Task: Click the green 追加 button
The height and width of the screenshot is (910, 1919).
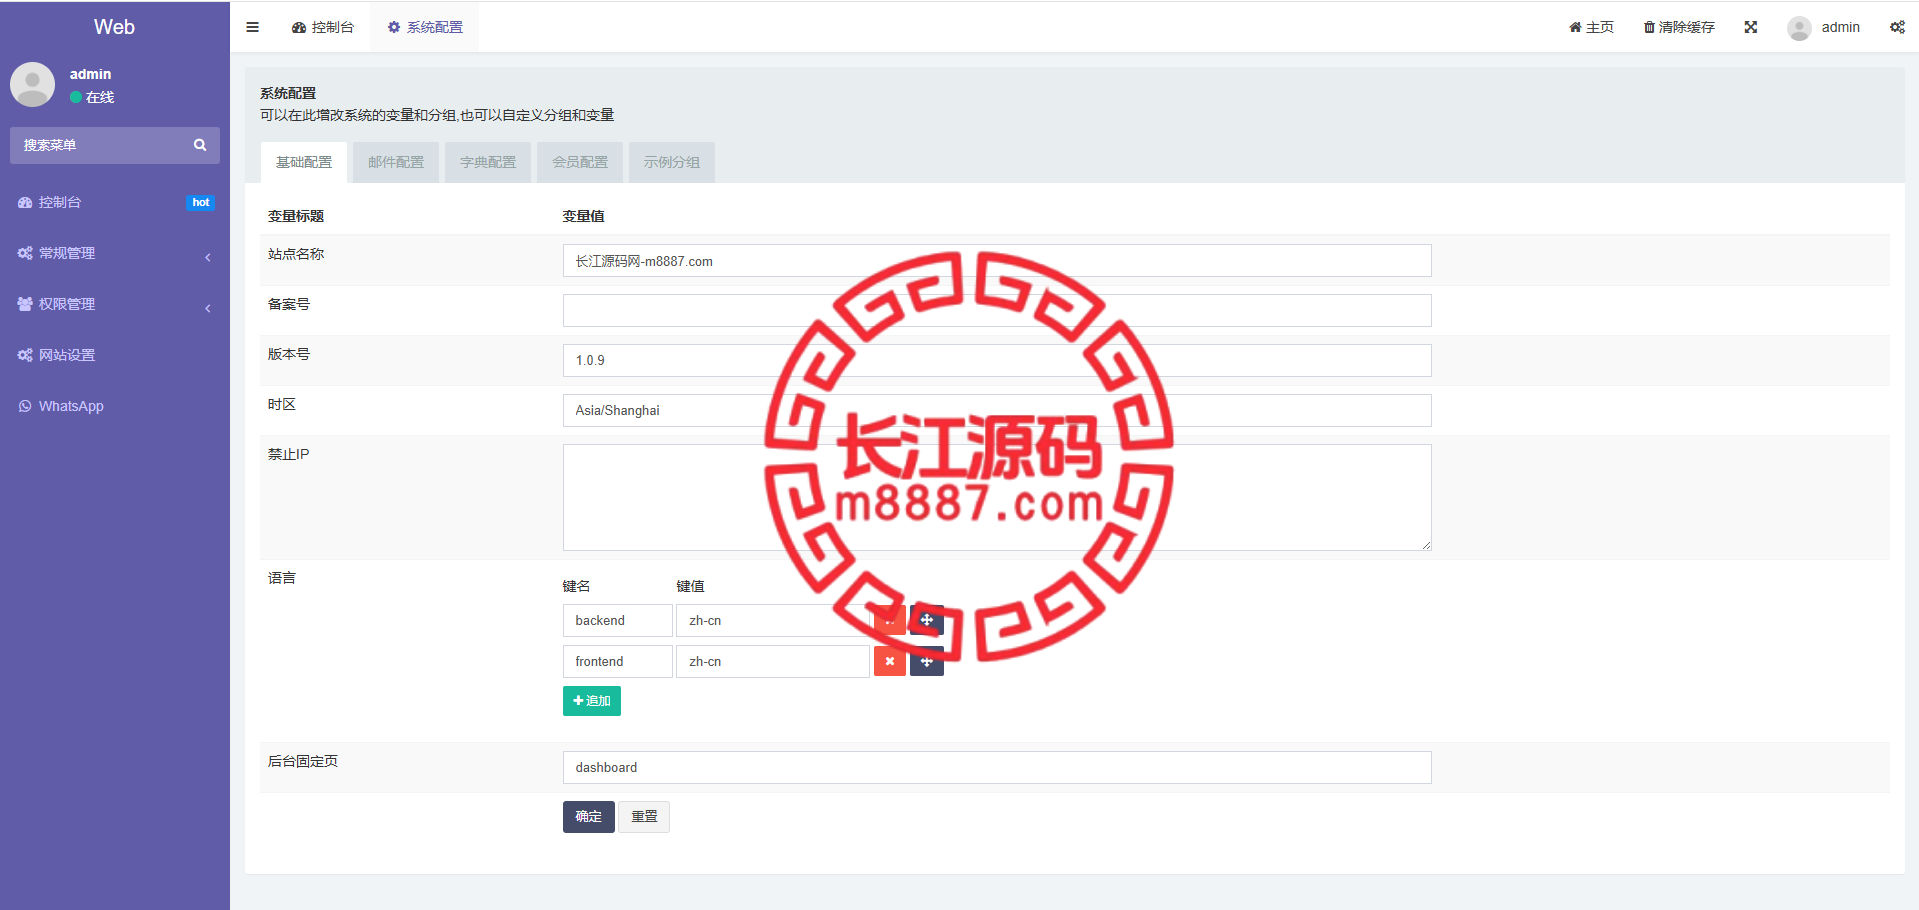Action: pos(592,701)
